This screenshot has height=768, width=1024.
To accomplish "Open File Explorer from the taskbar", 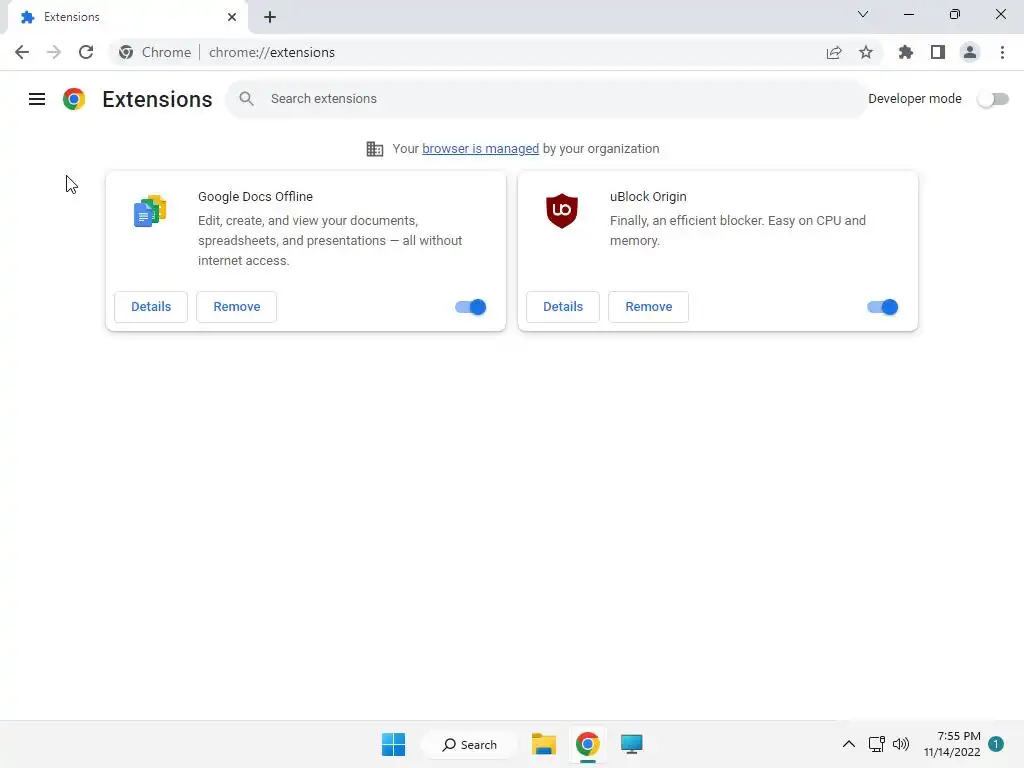I will point(543,744).
